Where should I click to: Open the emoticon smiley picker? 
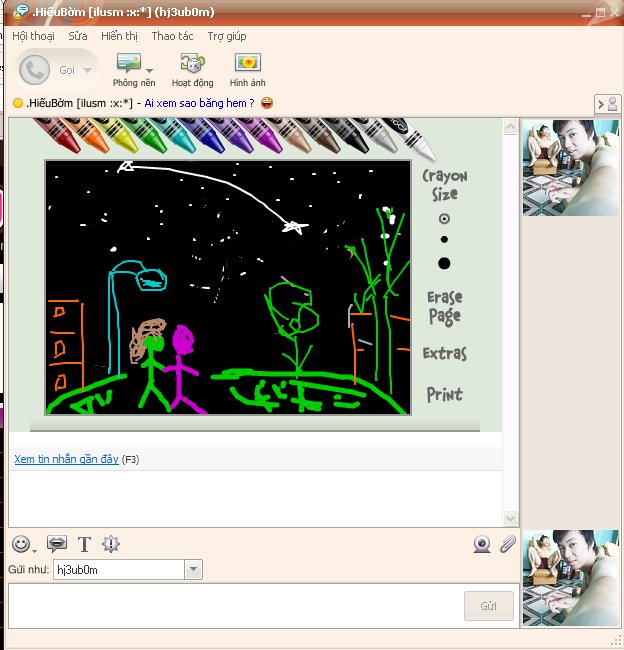coord(21,544)
